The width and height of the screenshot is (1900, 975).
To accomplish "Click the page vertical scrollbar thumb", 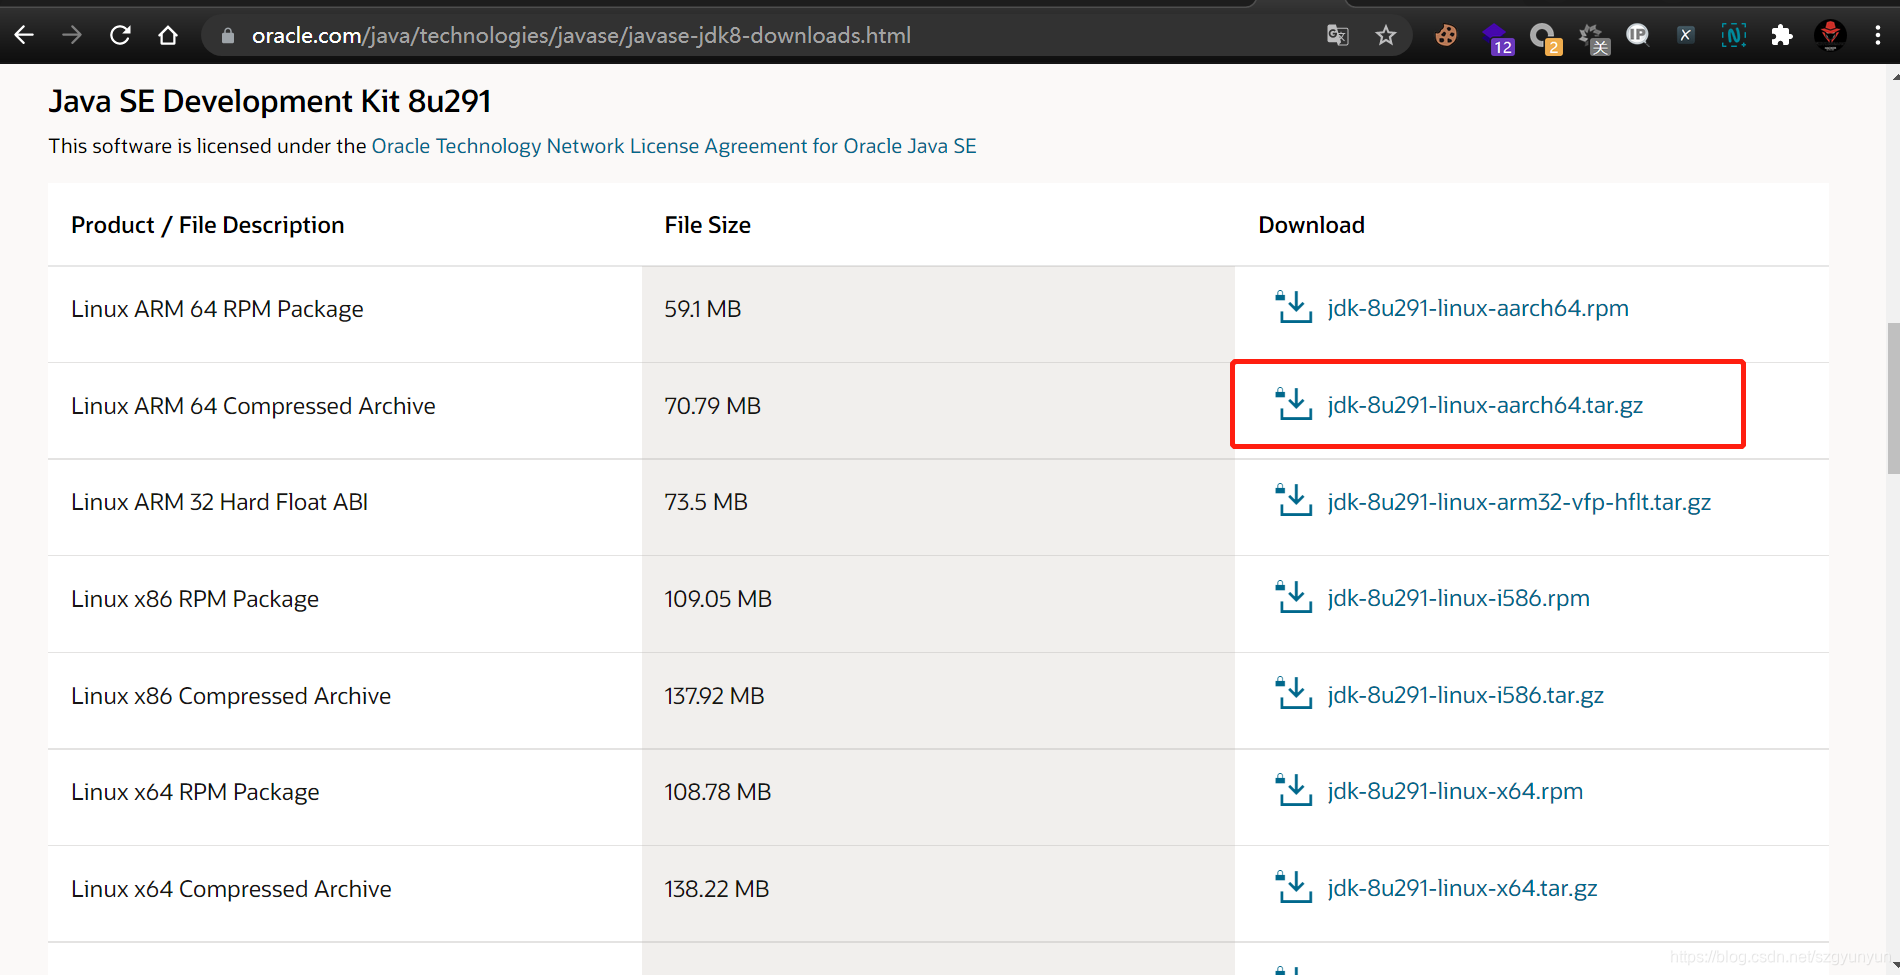I will pyautogui.click(x=1892, y=398).
